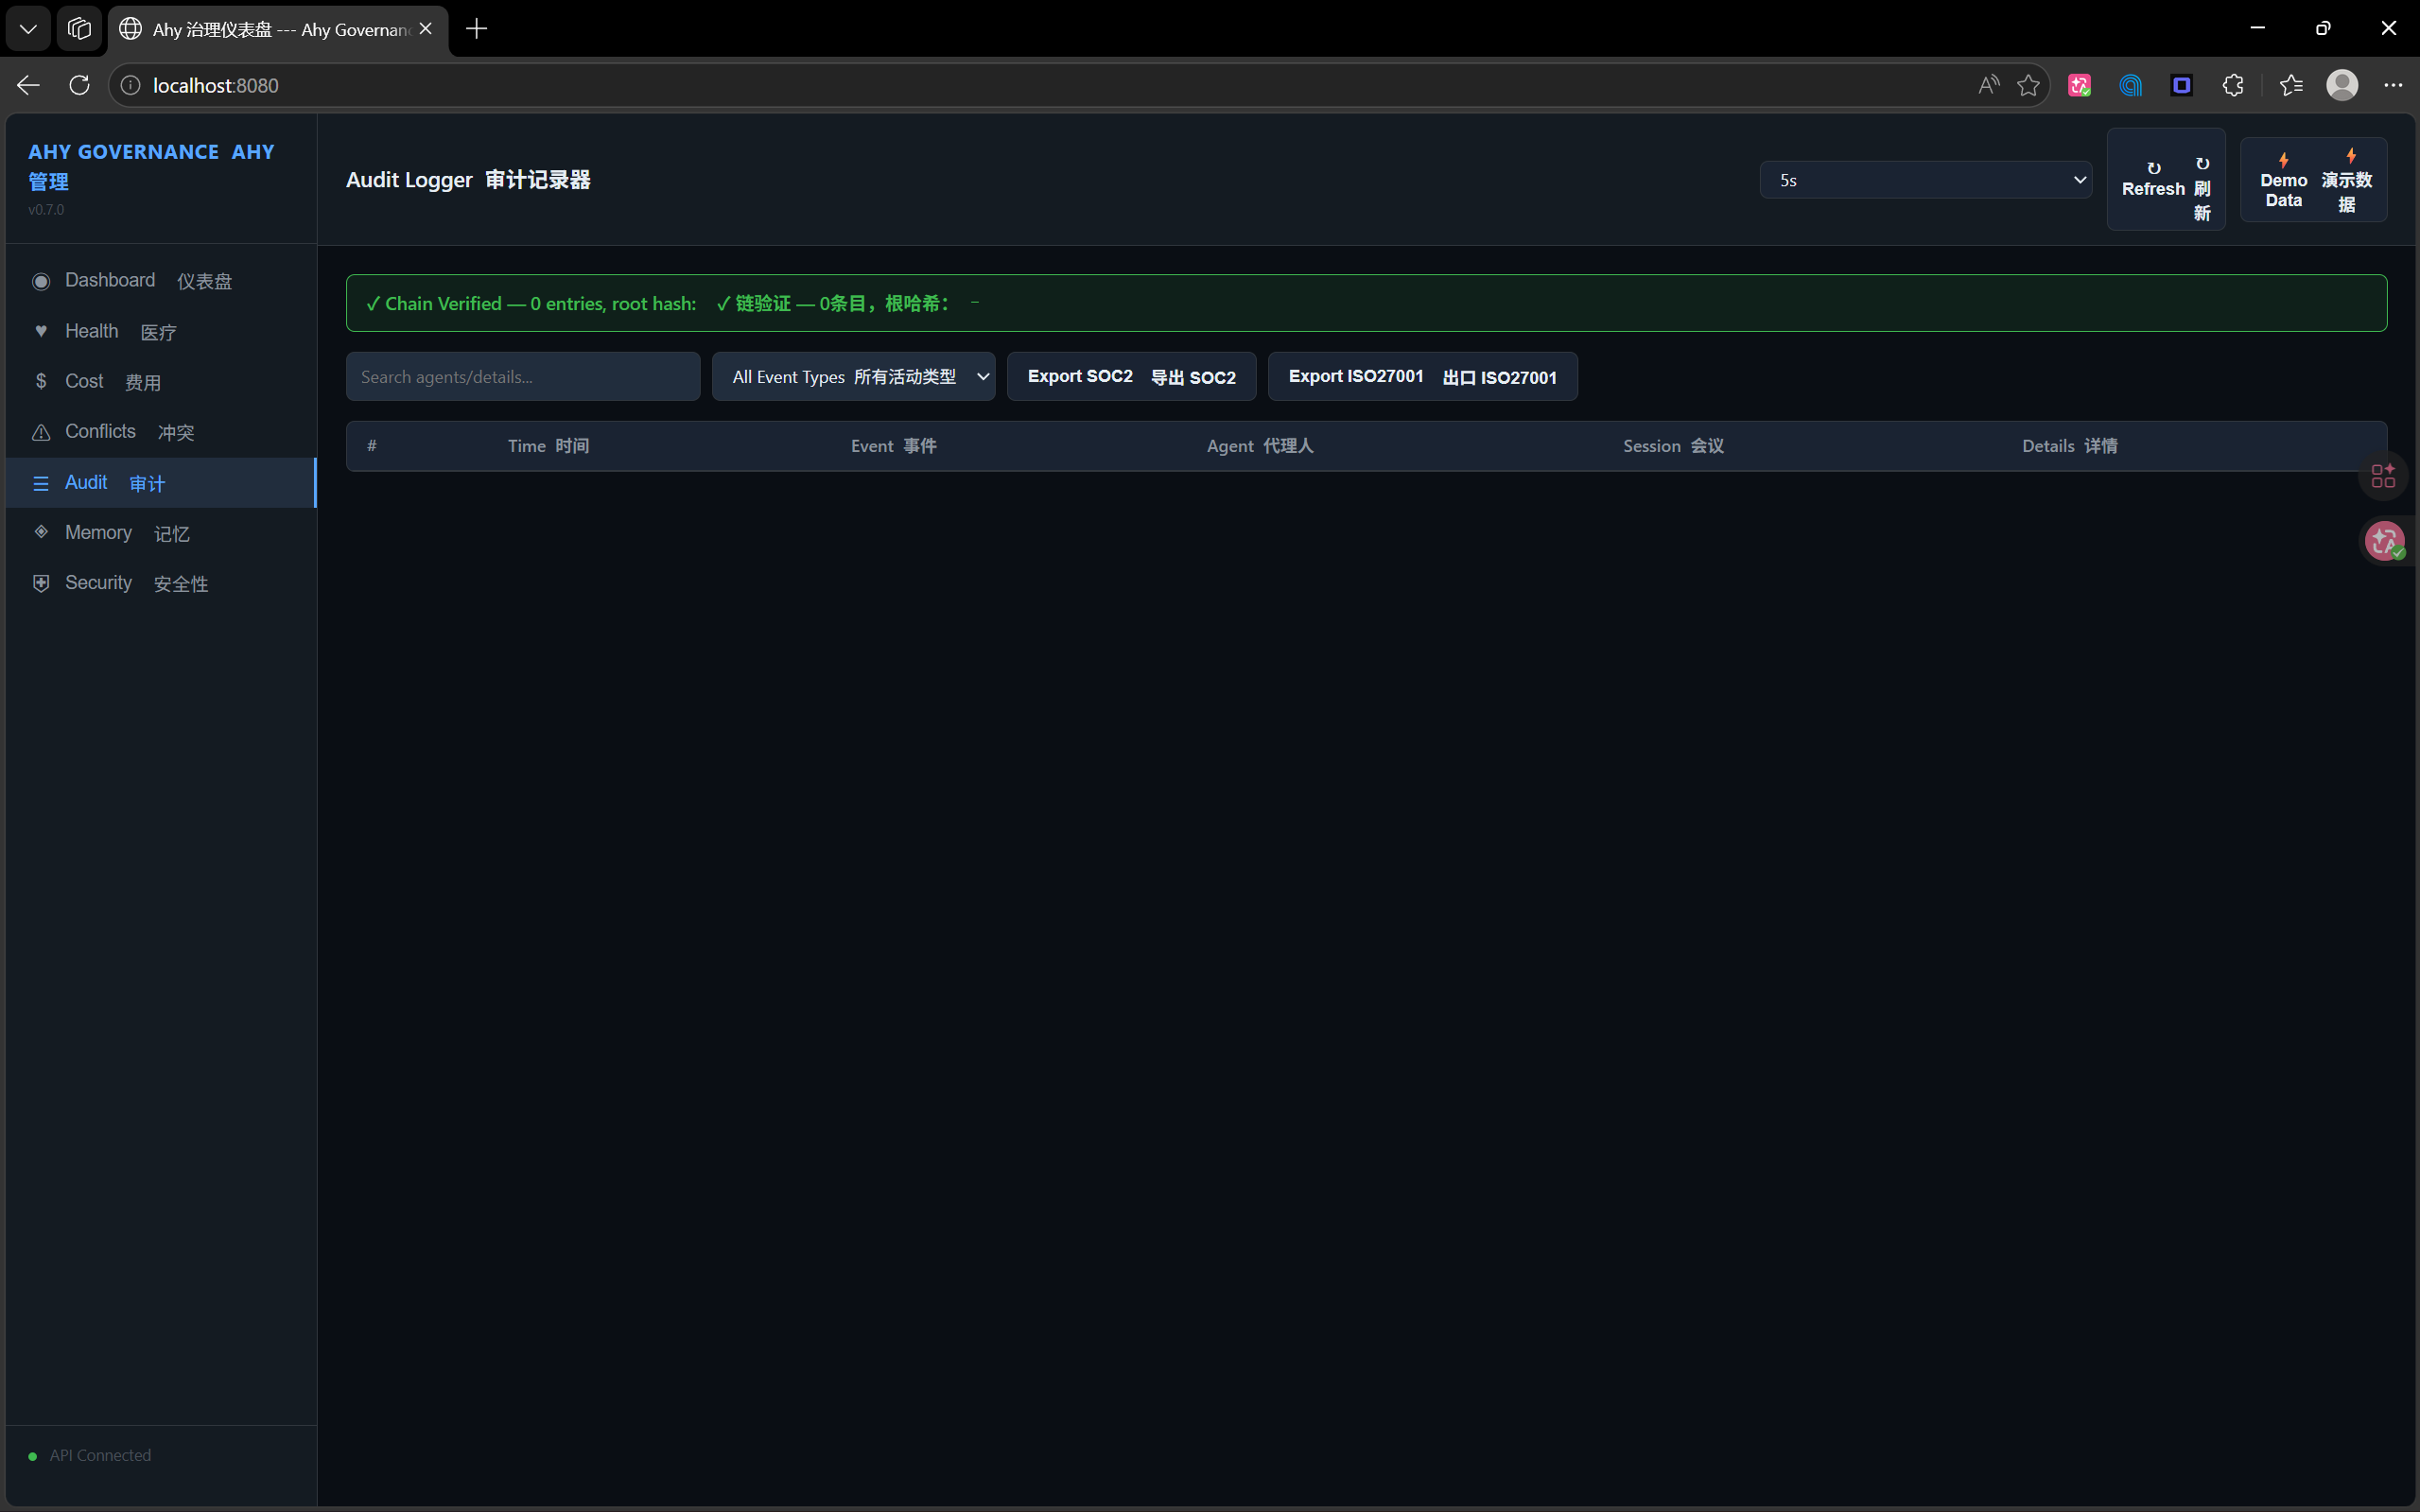The image size is (2420, 1512).
Task: Click the Event column header
Action: (x=893, y=446)
